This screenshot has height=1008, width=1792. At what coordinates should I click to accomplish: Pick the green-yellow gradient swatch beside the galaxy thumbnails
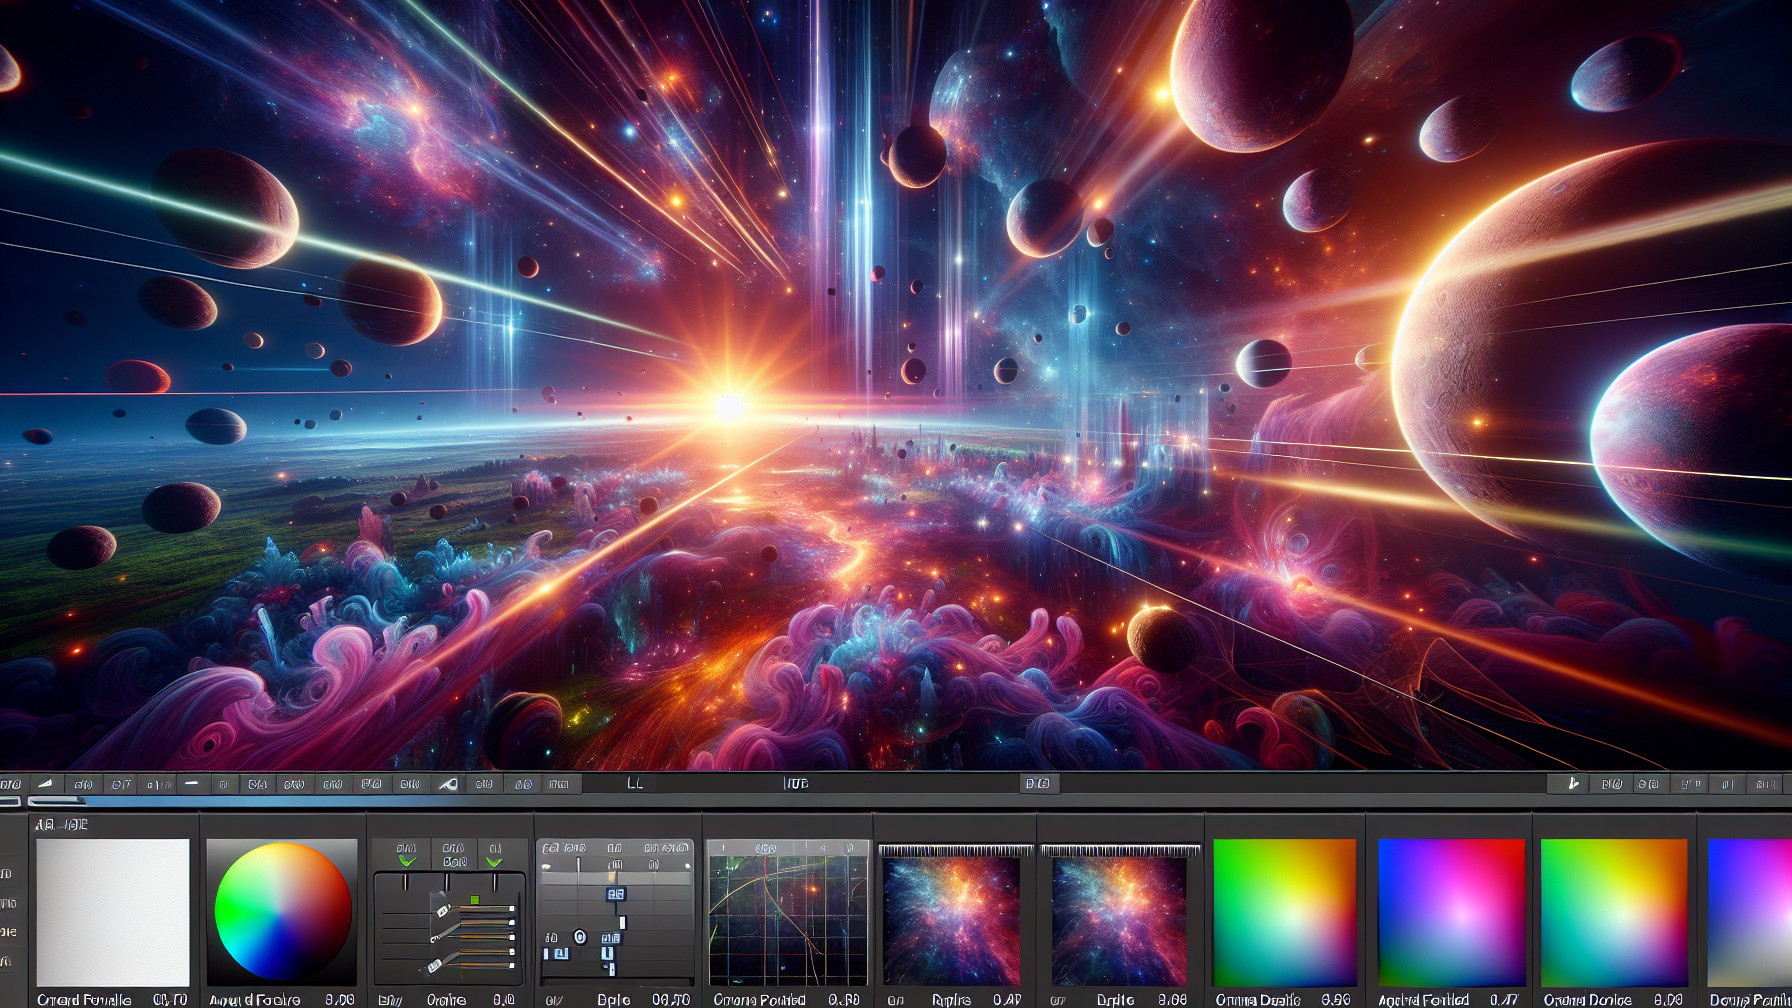coord(1284,912)
